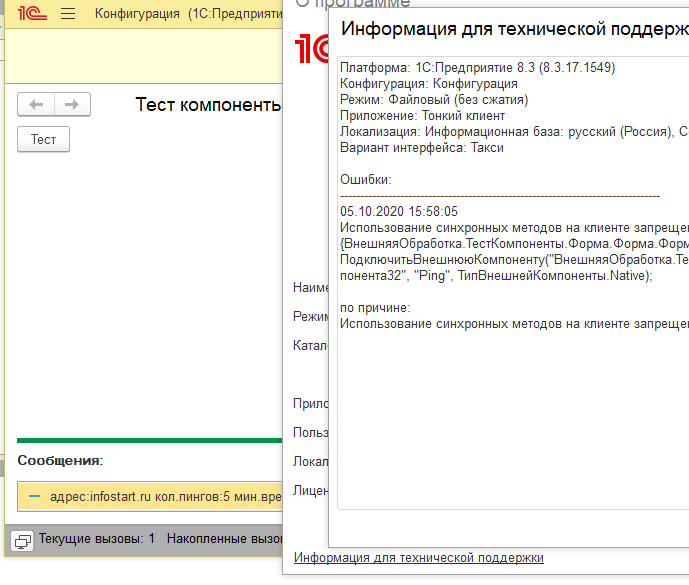Open link Информация для технической поддержки
The image size is (689, 585).
pos(419,557)
